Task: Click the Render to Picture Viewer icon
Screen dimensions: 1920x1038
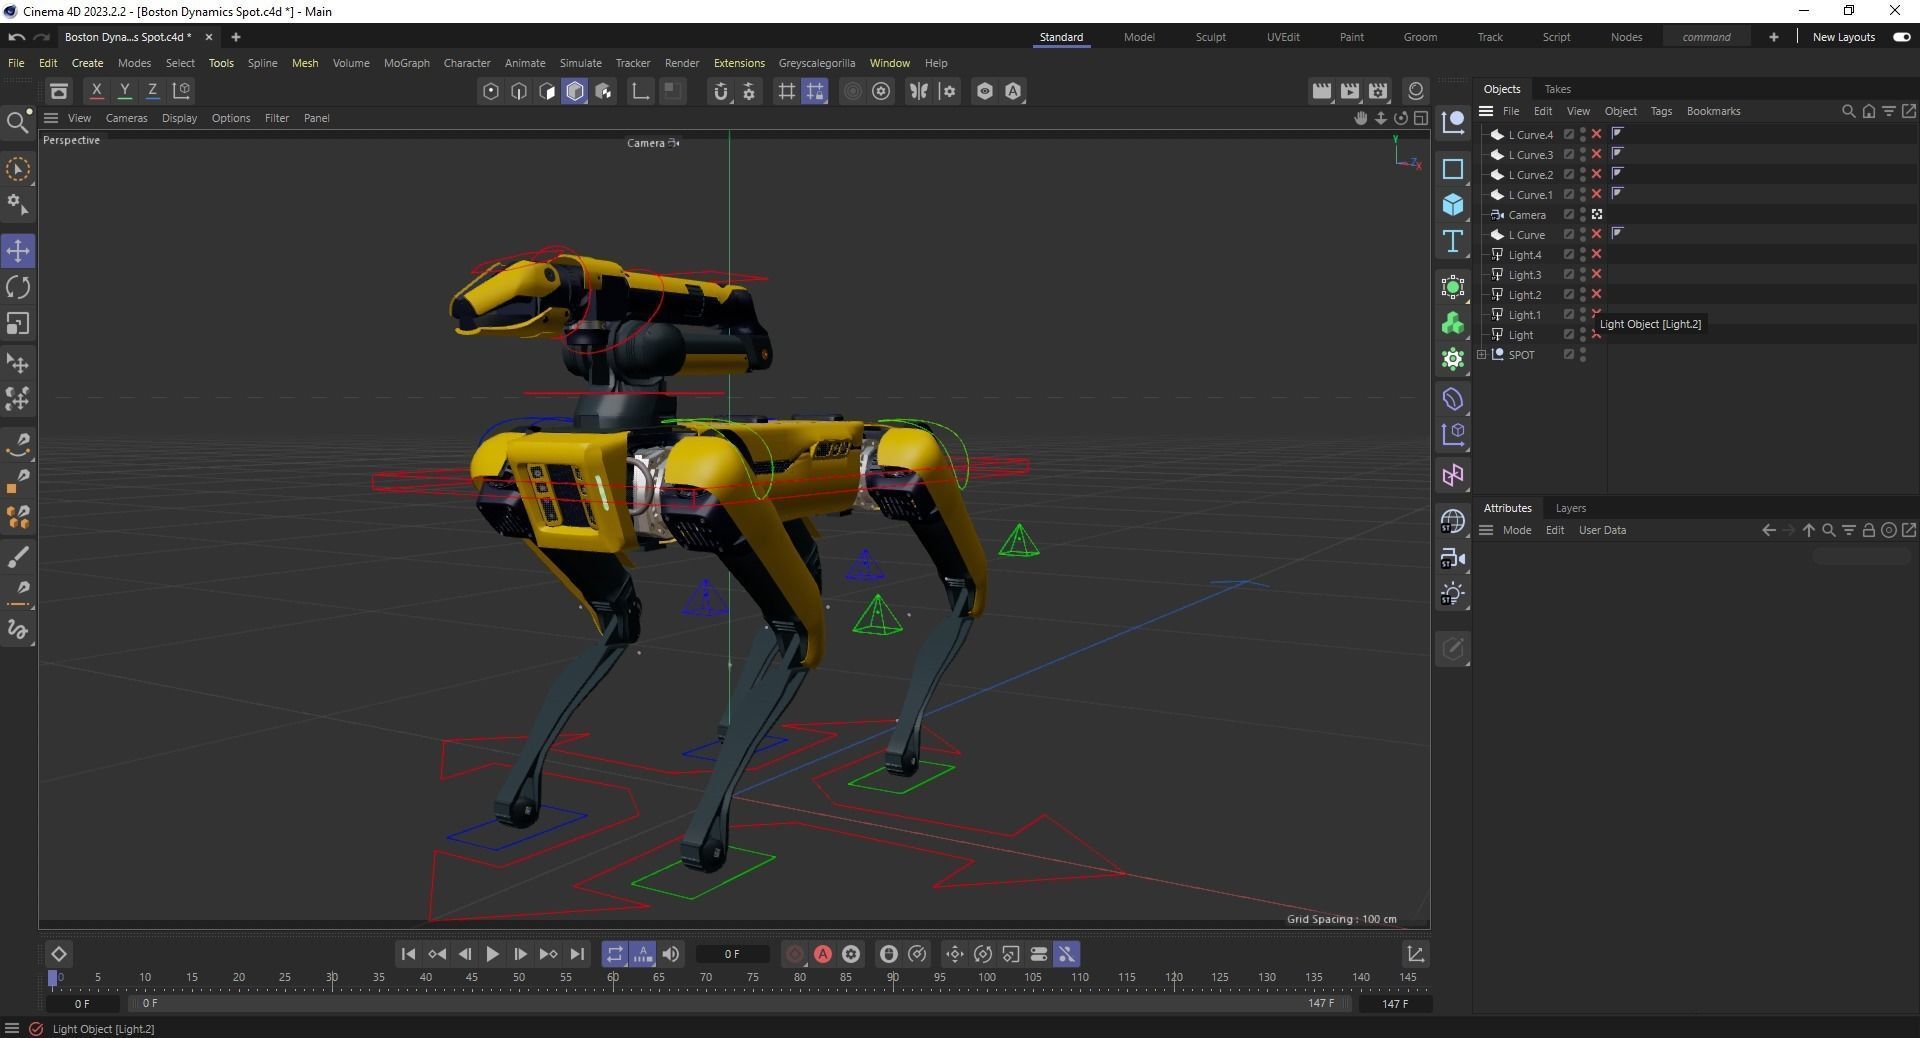Action: 1350,91
